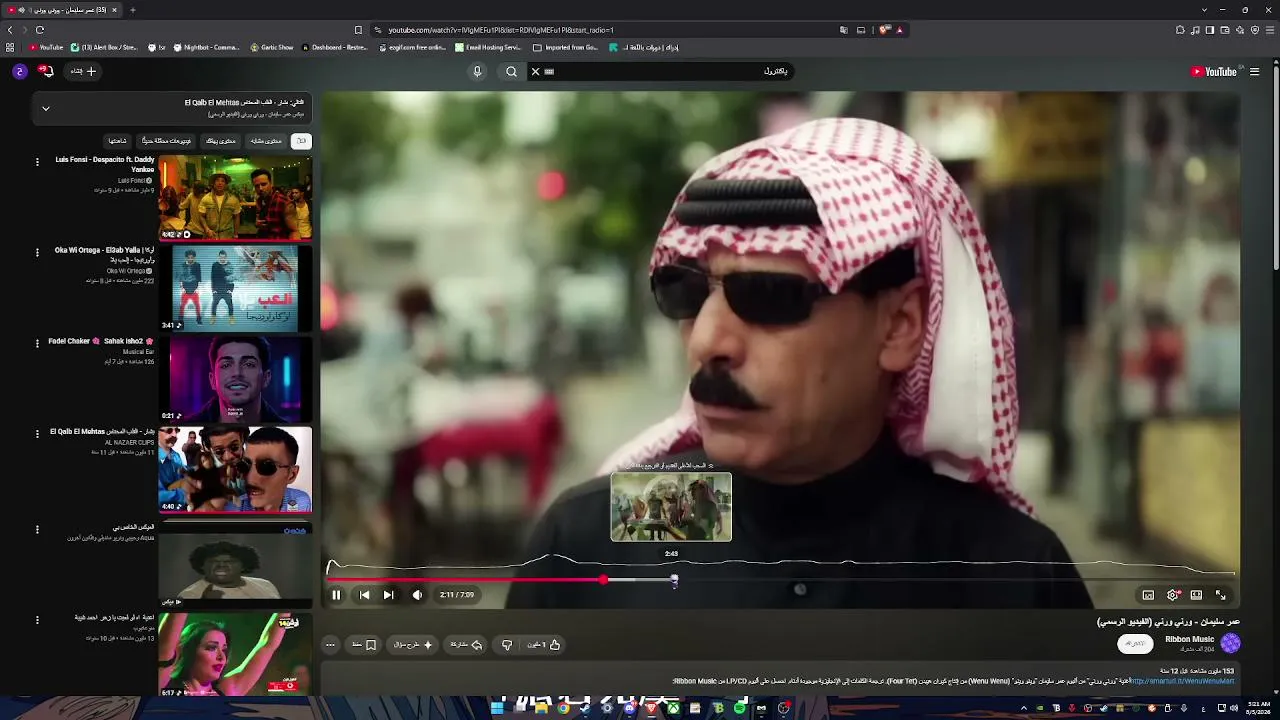Open the Windows Start menu
Screen dimensions: 1280x720
[497, 708]
